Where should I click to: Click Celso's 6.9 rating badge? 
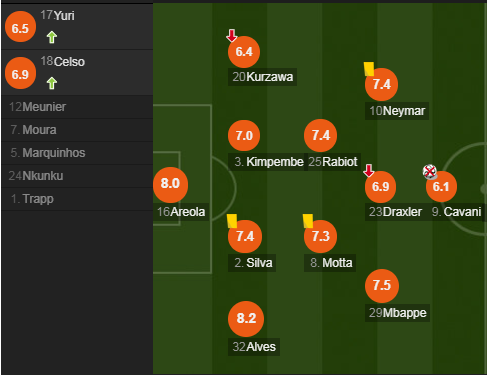tap(20, 74)
